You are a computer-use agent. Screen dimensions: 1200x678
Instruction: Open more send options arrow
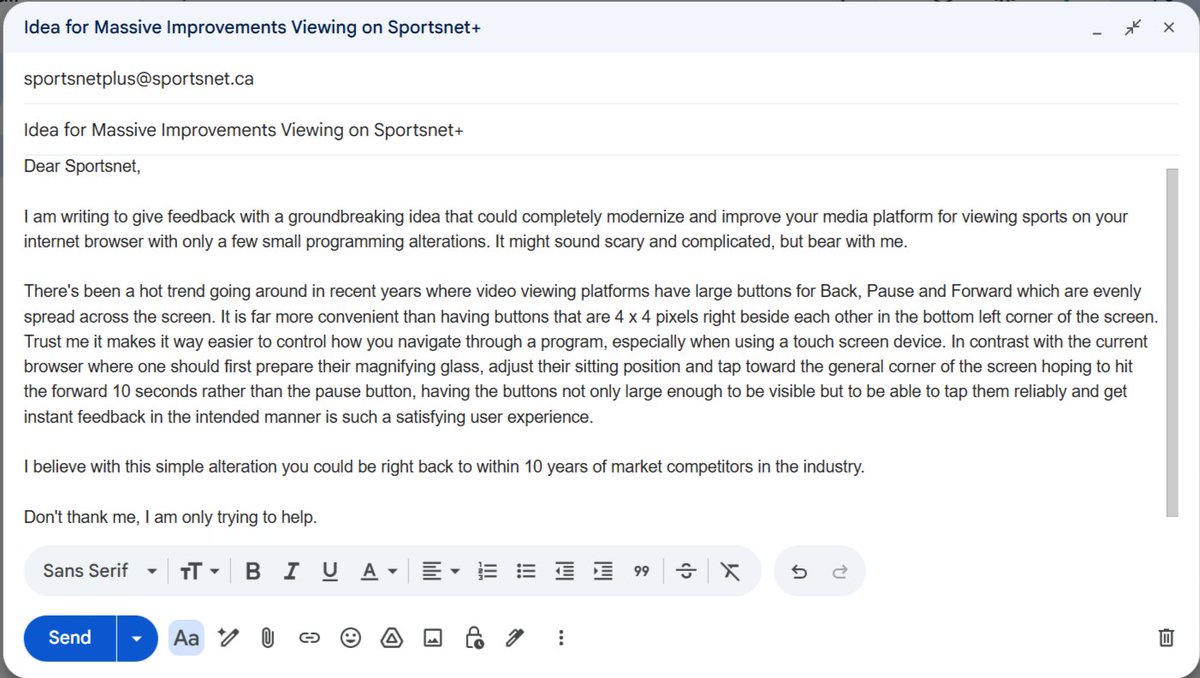click(x=137, y=638)
